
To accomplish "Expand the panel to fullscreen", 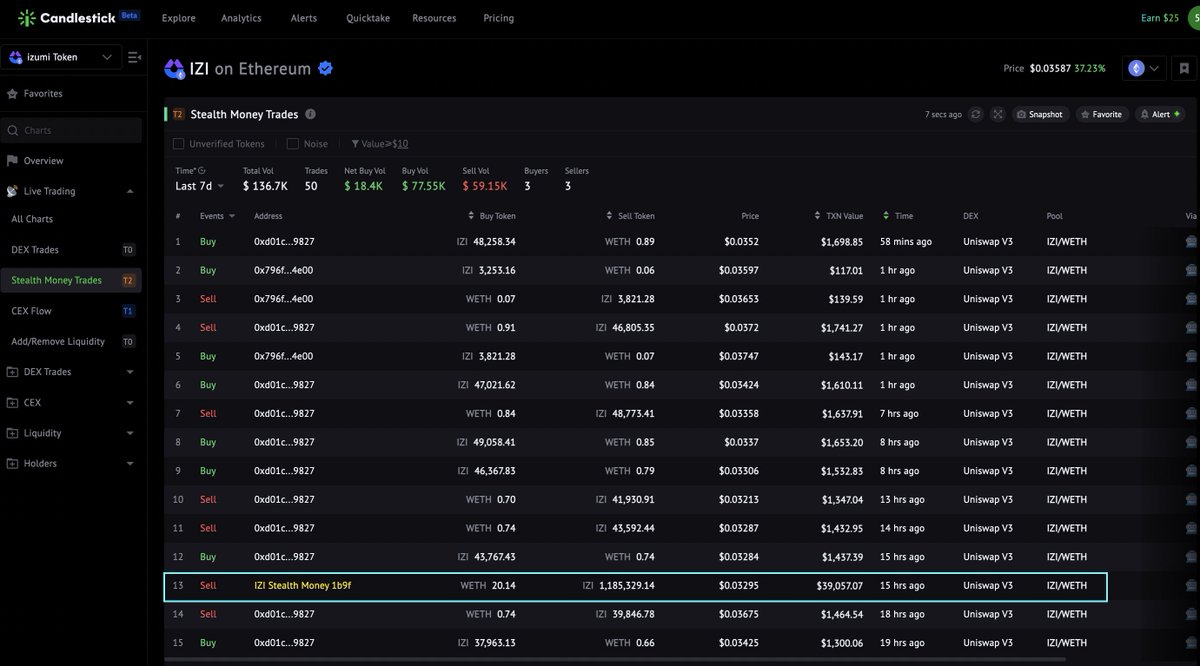I will click(997, 115).
